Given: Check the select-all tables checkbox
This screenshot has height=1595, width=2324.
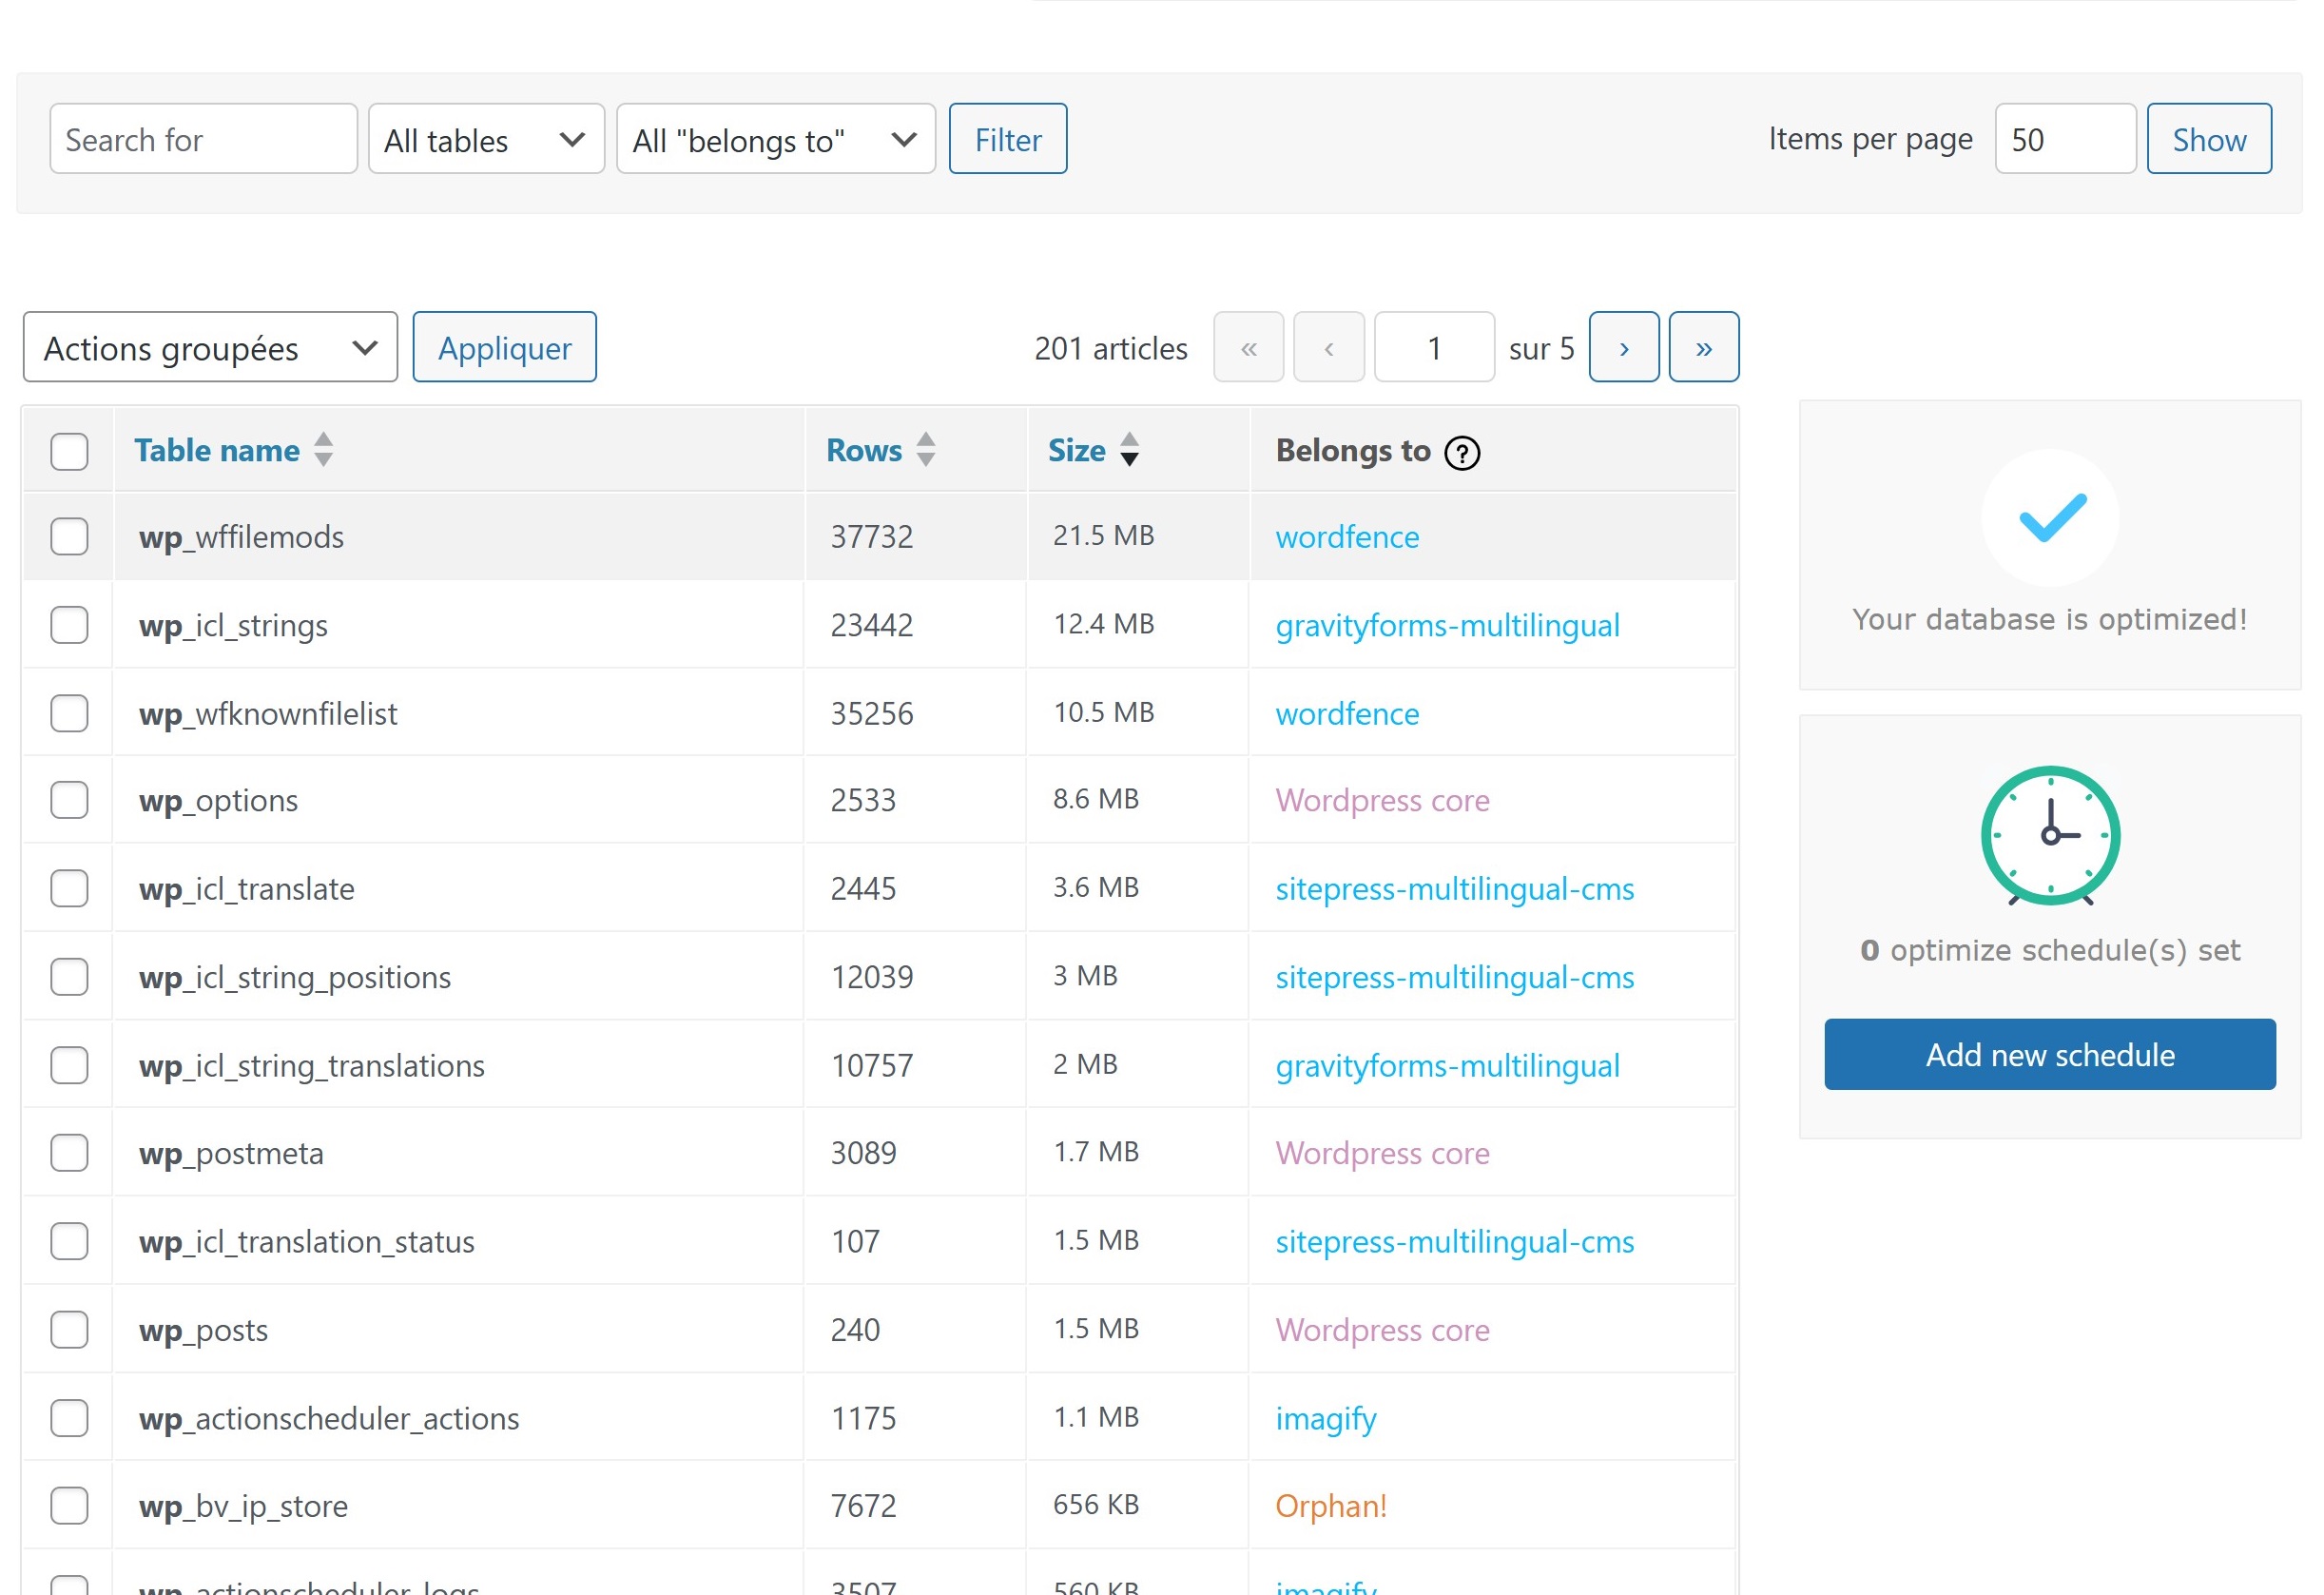Looking at the screenshot, I should (69, 452).
